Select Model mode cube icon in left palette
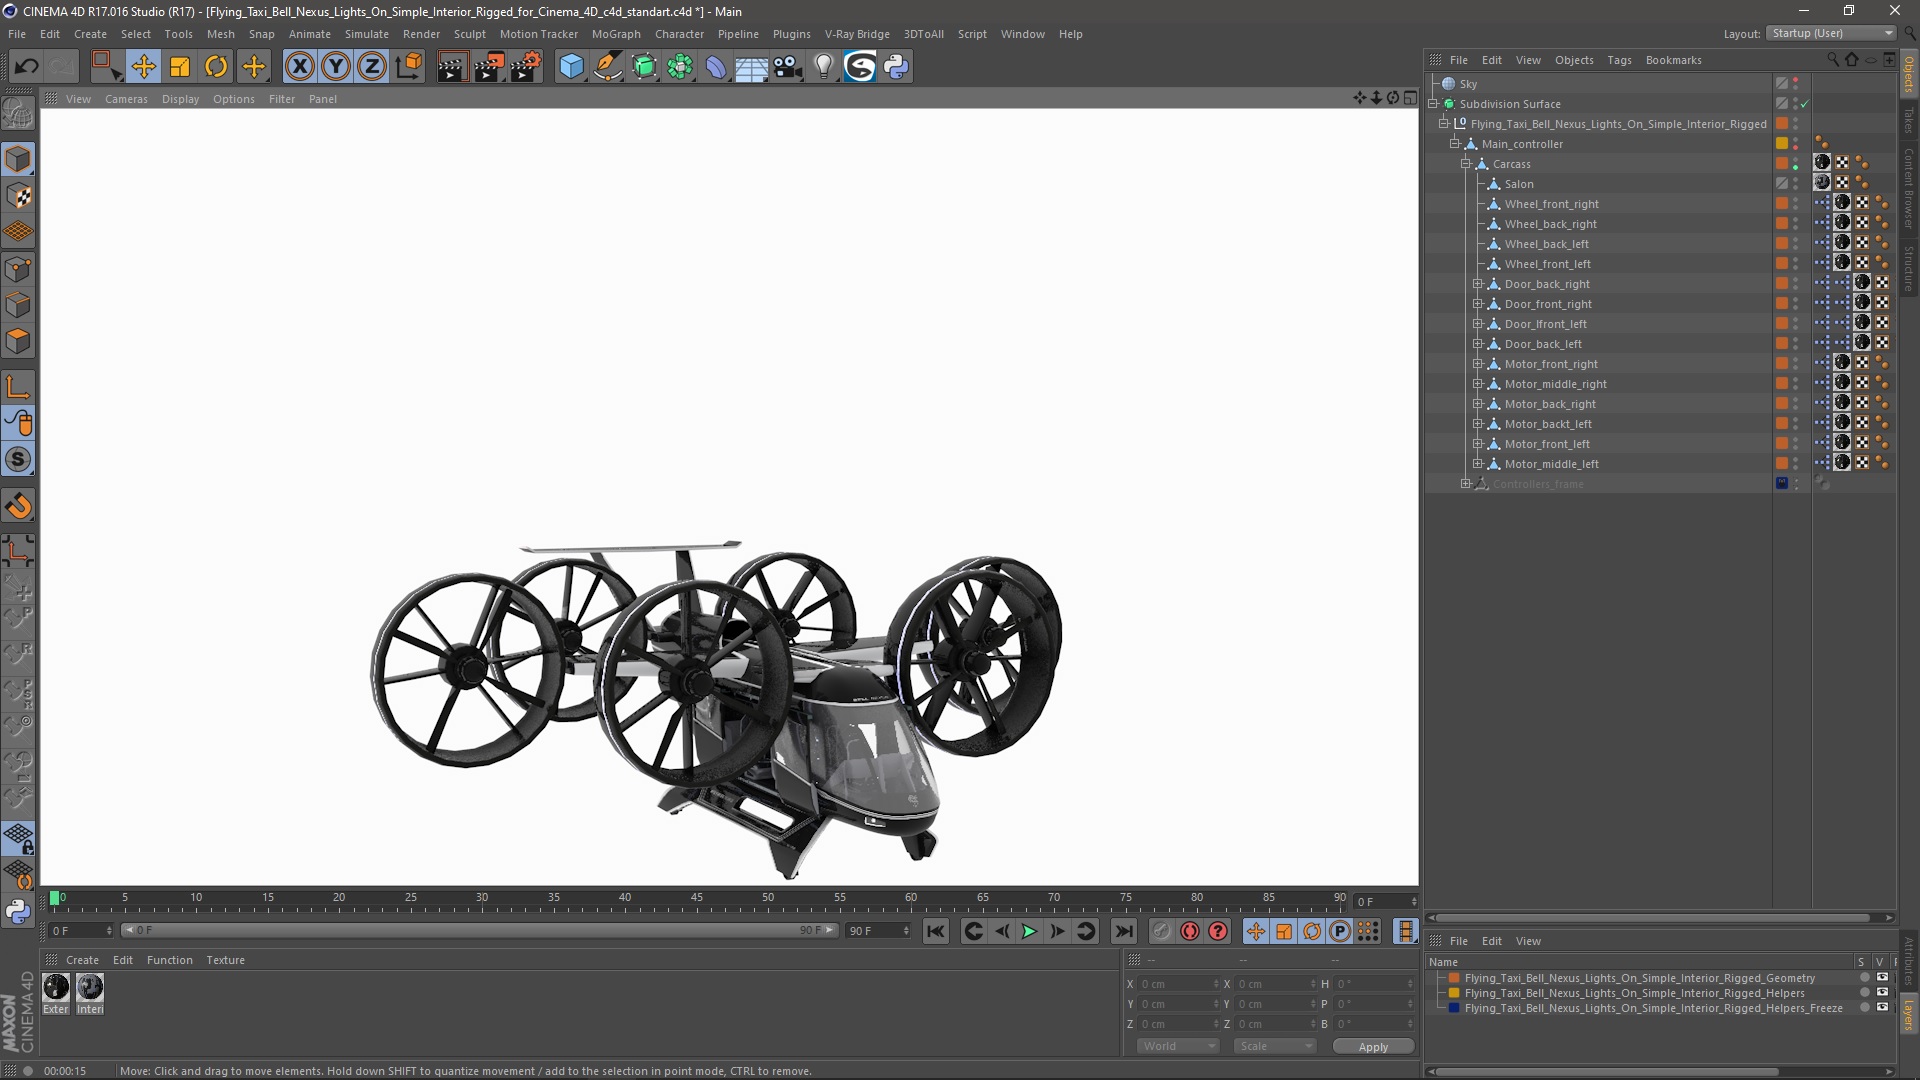The width and height of the screenshot is (1920, 1080). [18, 160]
